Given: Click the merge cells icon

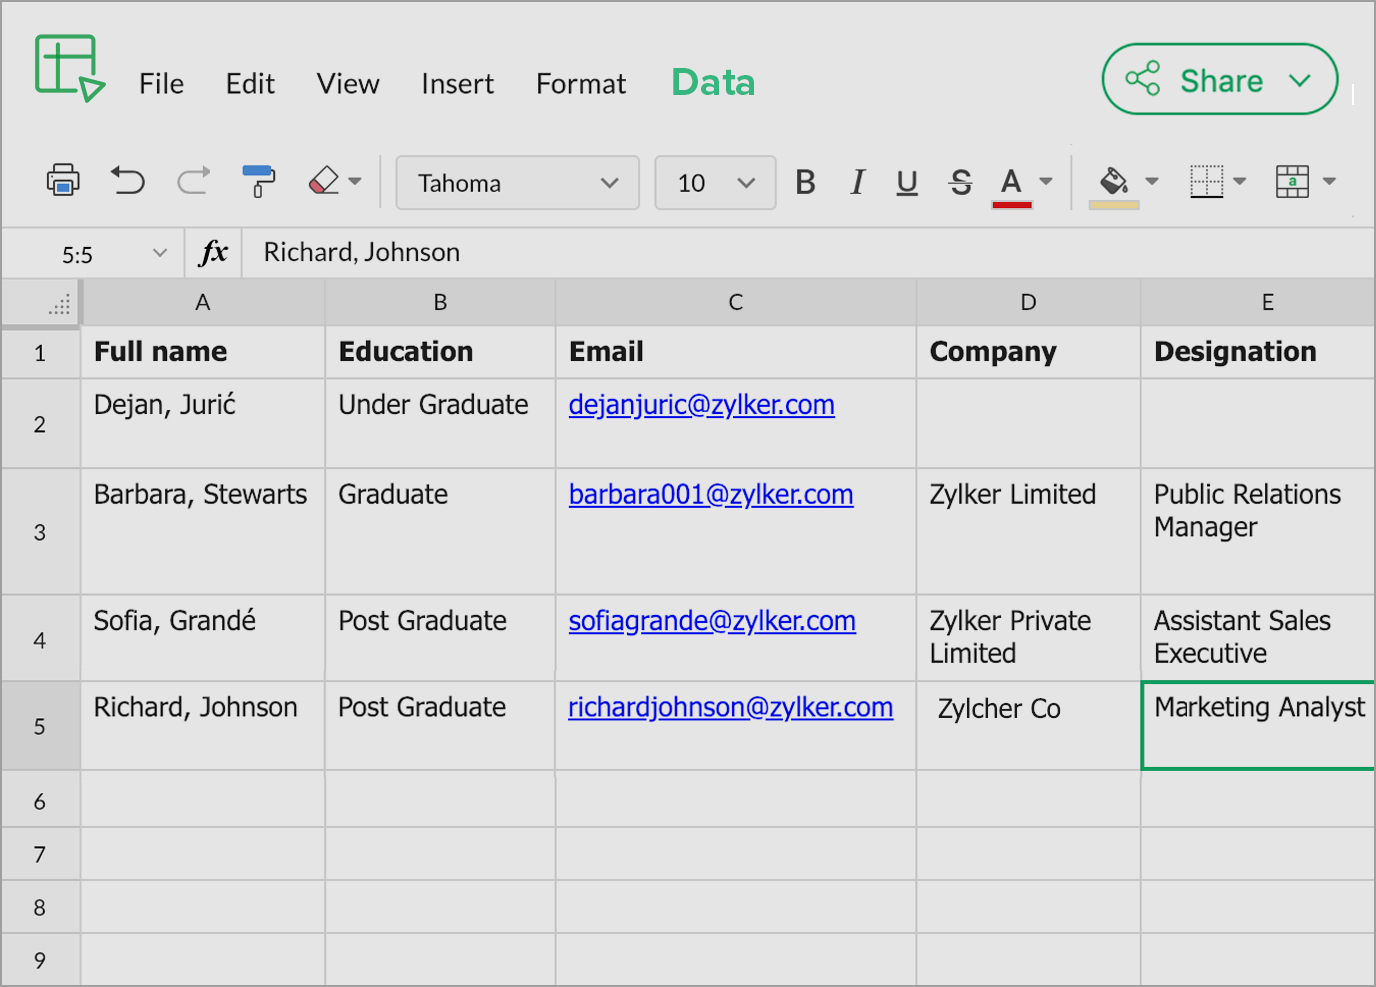Looking at the screenshot, I should point(1292,182).
